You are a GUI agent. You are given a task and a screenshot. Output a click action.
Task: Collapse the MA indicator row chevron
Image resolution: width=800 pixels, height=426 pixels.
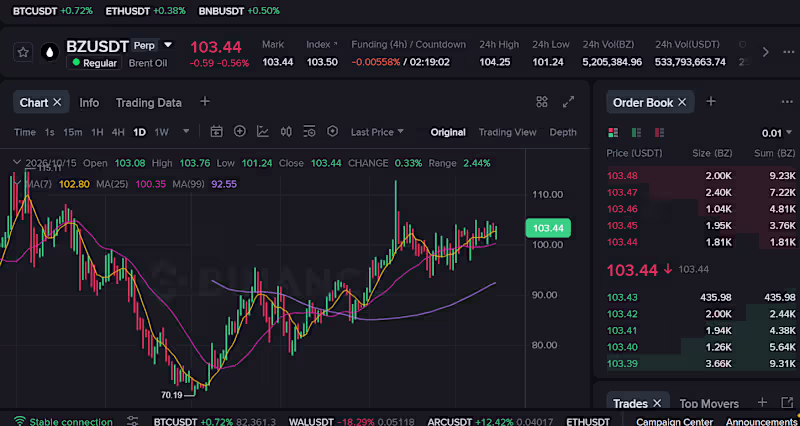(17, 184)
